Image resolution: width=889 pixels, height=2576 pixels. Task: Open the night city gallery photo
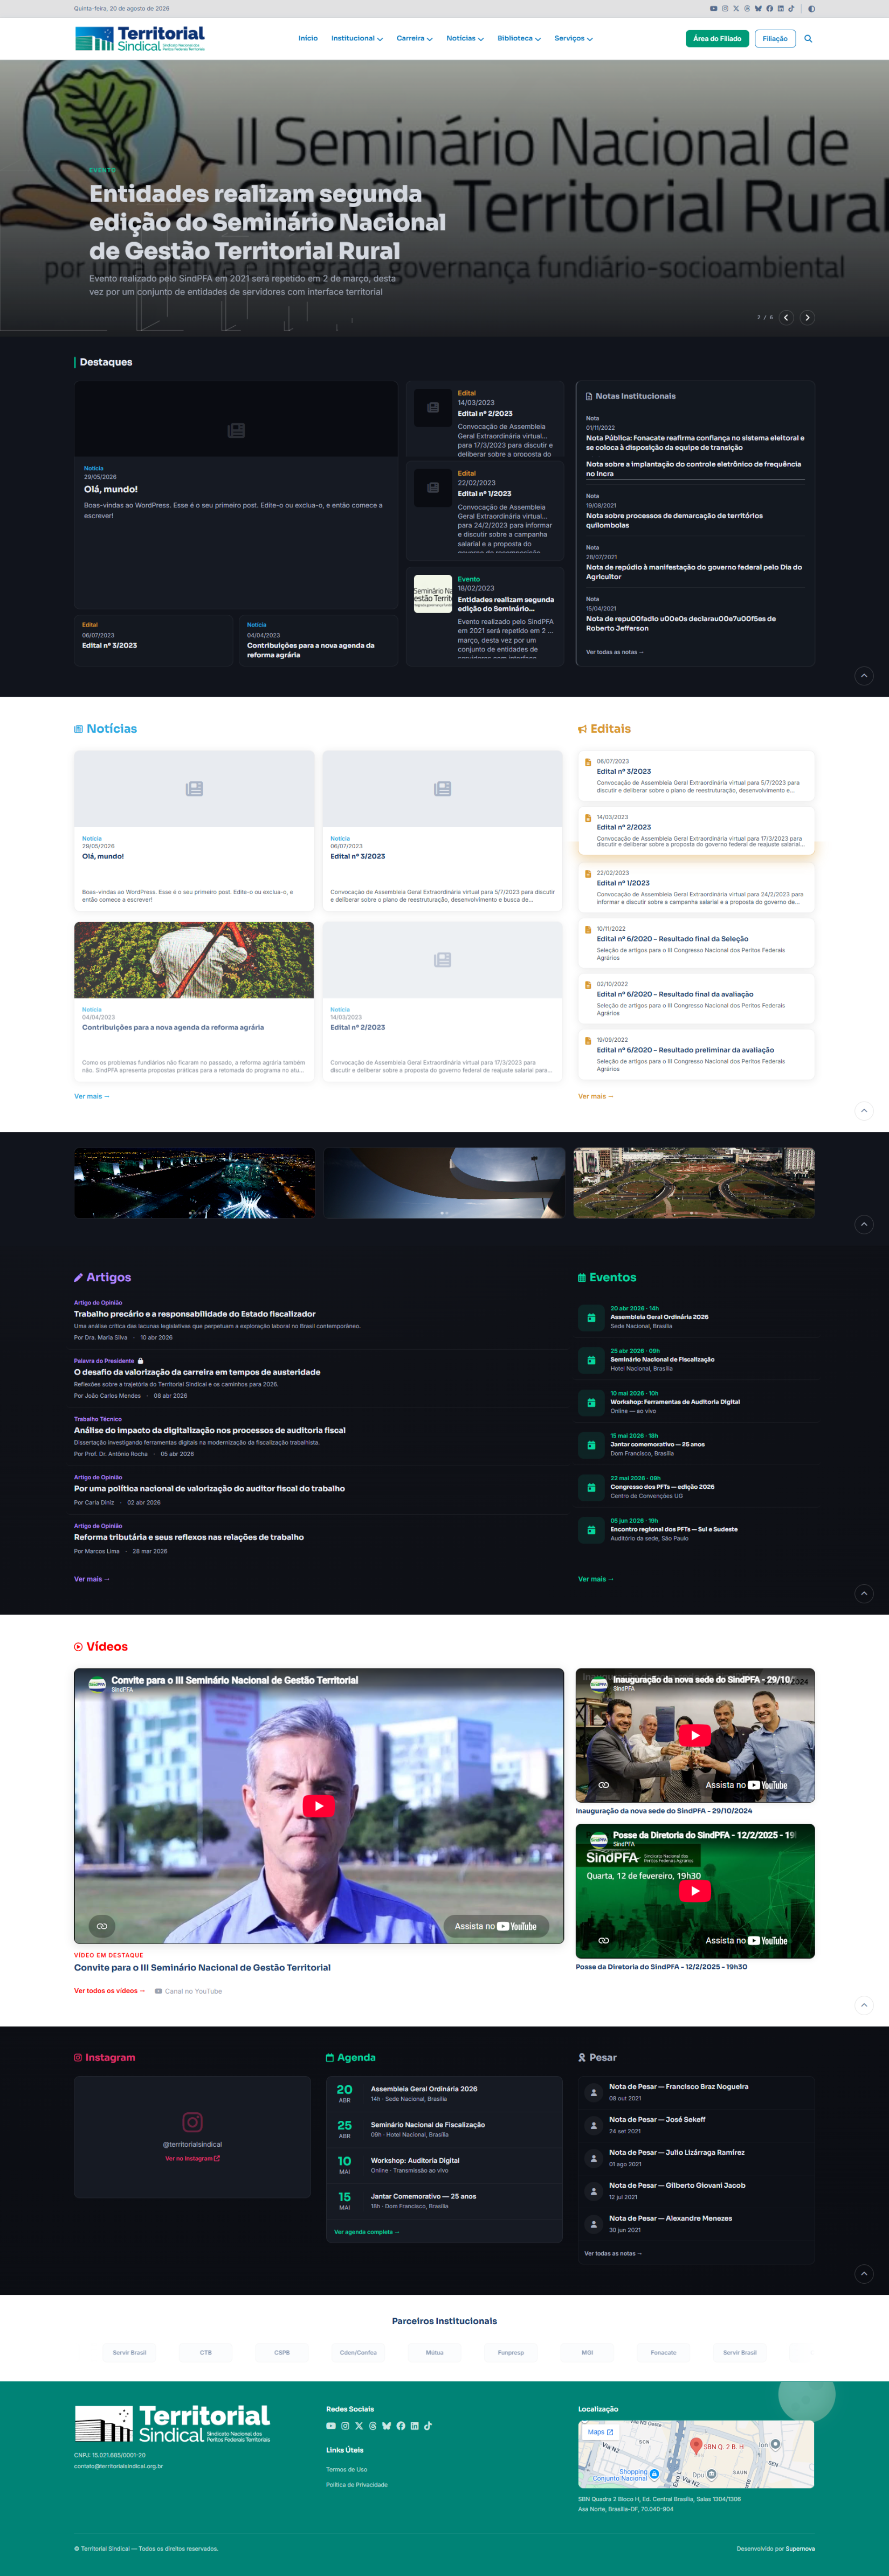click(194, 1183)
